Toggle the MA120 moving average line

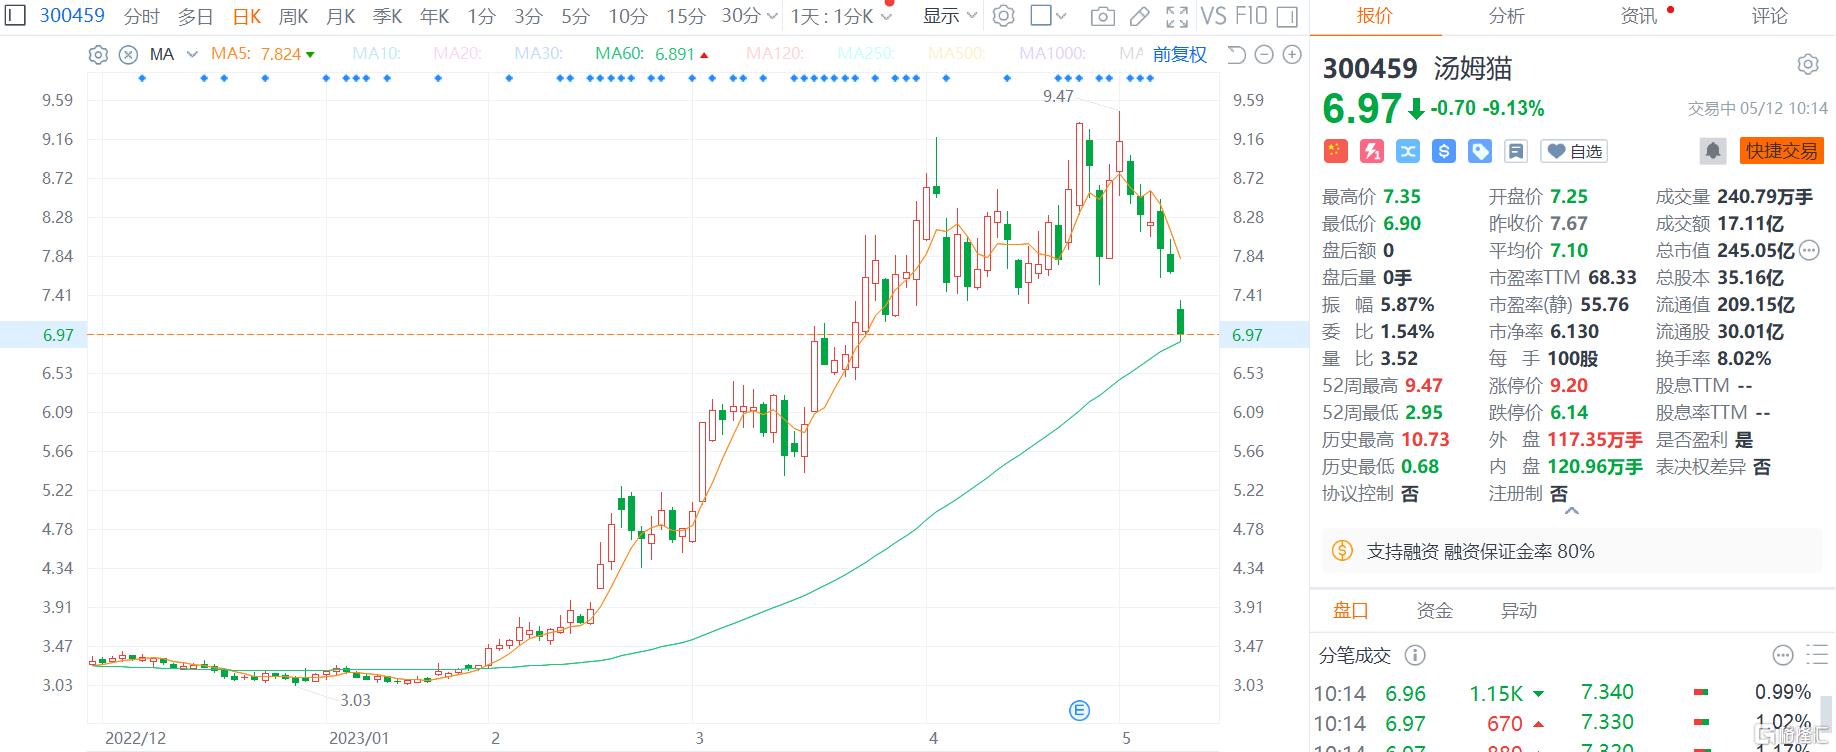pos(775,54)
